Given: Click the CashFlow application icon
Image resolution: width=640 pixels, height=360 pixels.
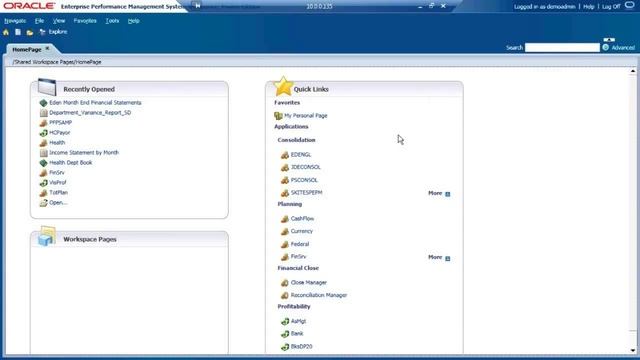Looking at the screenshot, I should click(x=285, y=219).
